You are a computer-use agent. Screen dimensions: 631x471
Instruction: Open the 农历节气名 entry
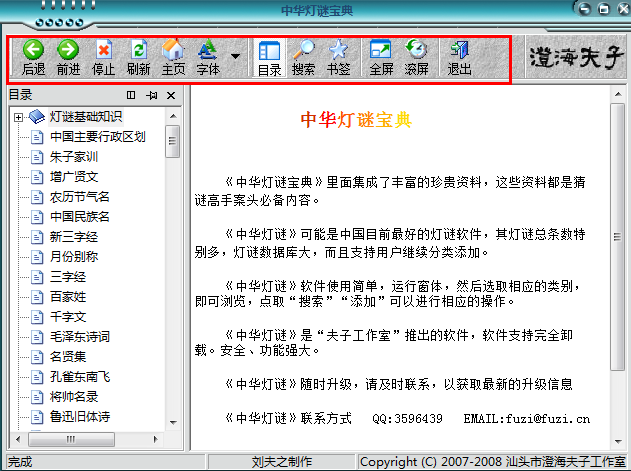80,197
